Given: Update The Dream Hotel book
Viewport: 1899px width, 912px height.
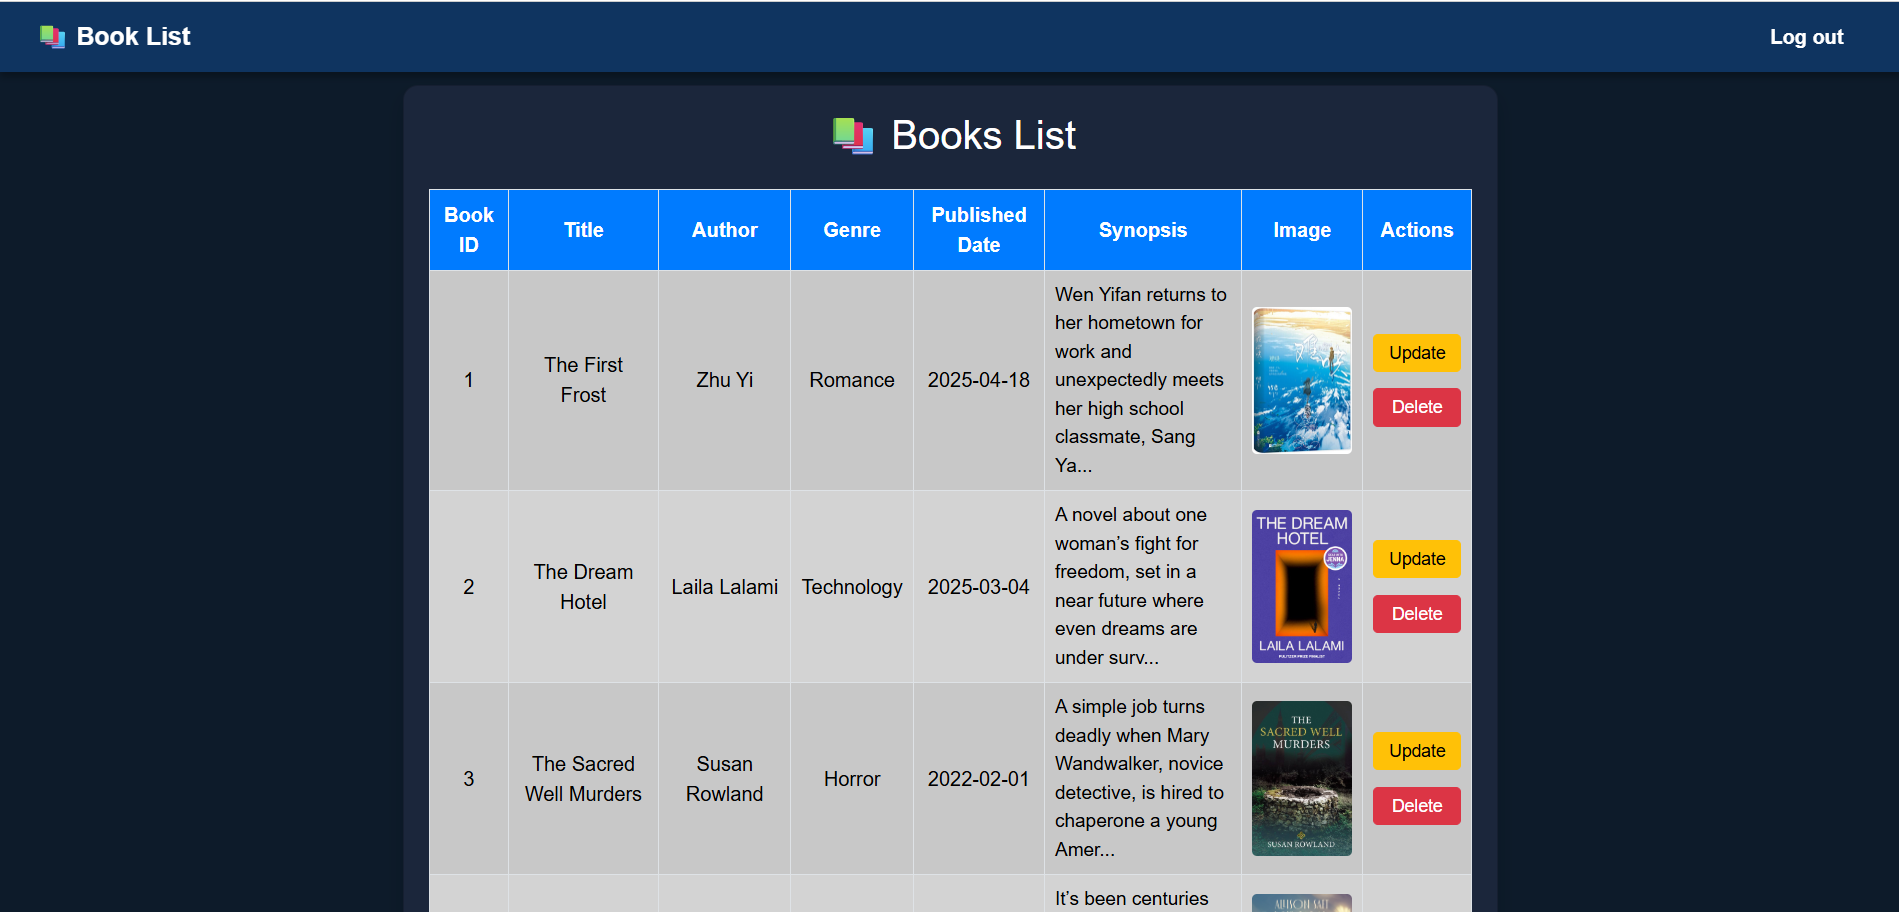Looking at the screenshot, I should tap(1417, 559).
